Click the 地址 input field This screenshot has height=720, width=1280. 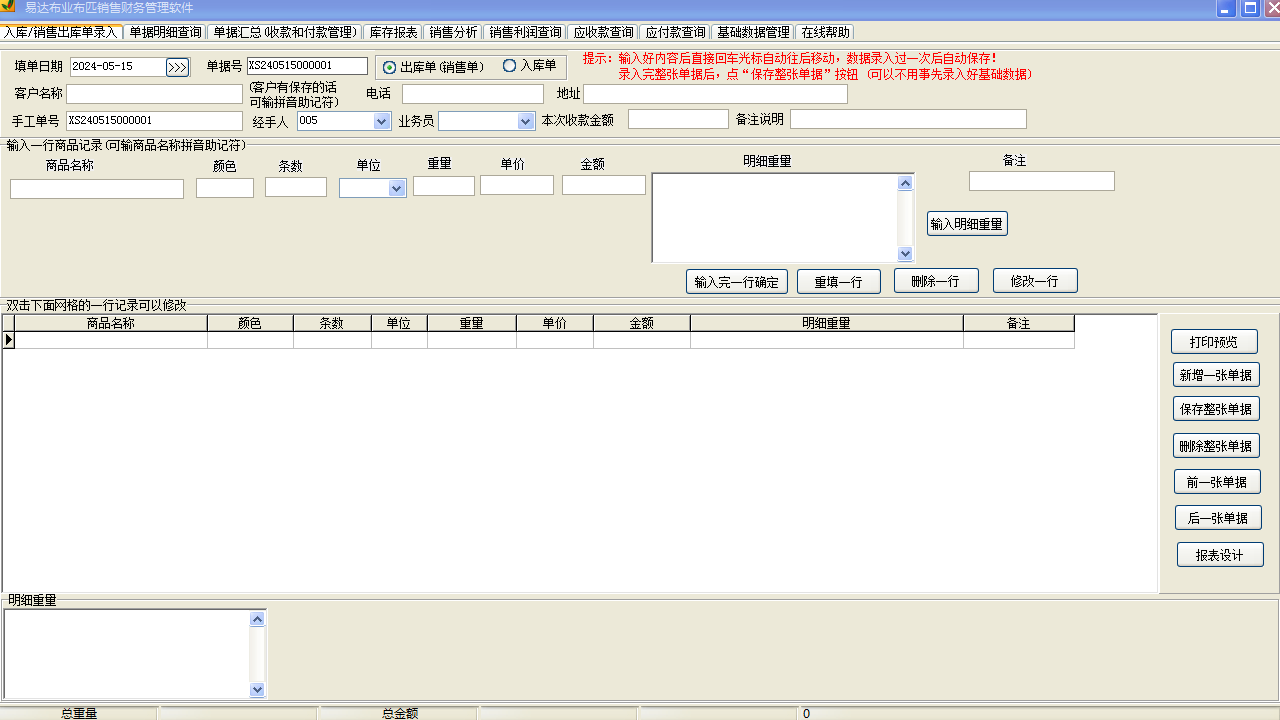(715, 94)
